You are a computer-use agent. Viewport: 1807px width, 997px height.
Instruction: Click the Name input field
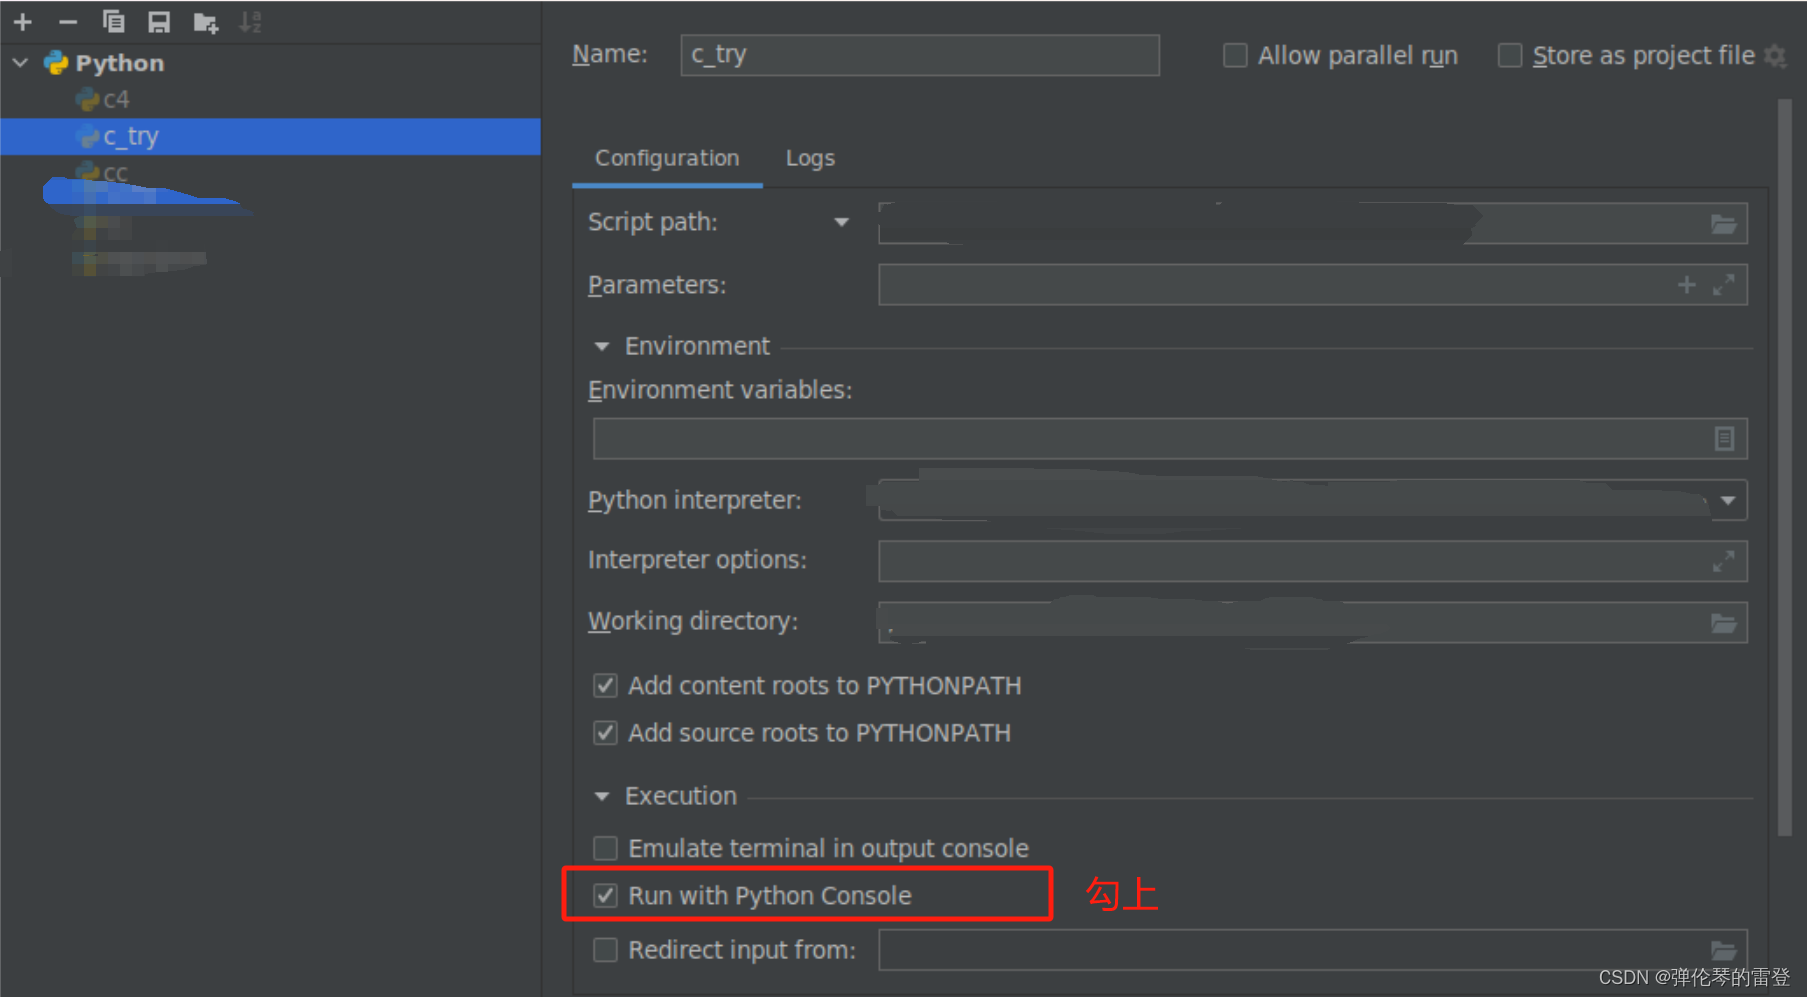tap(920, 55)
